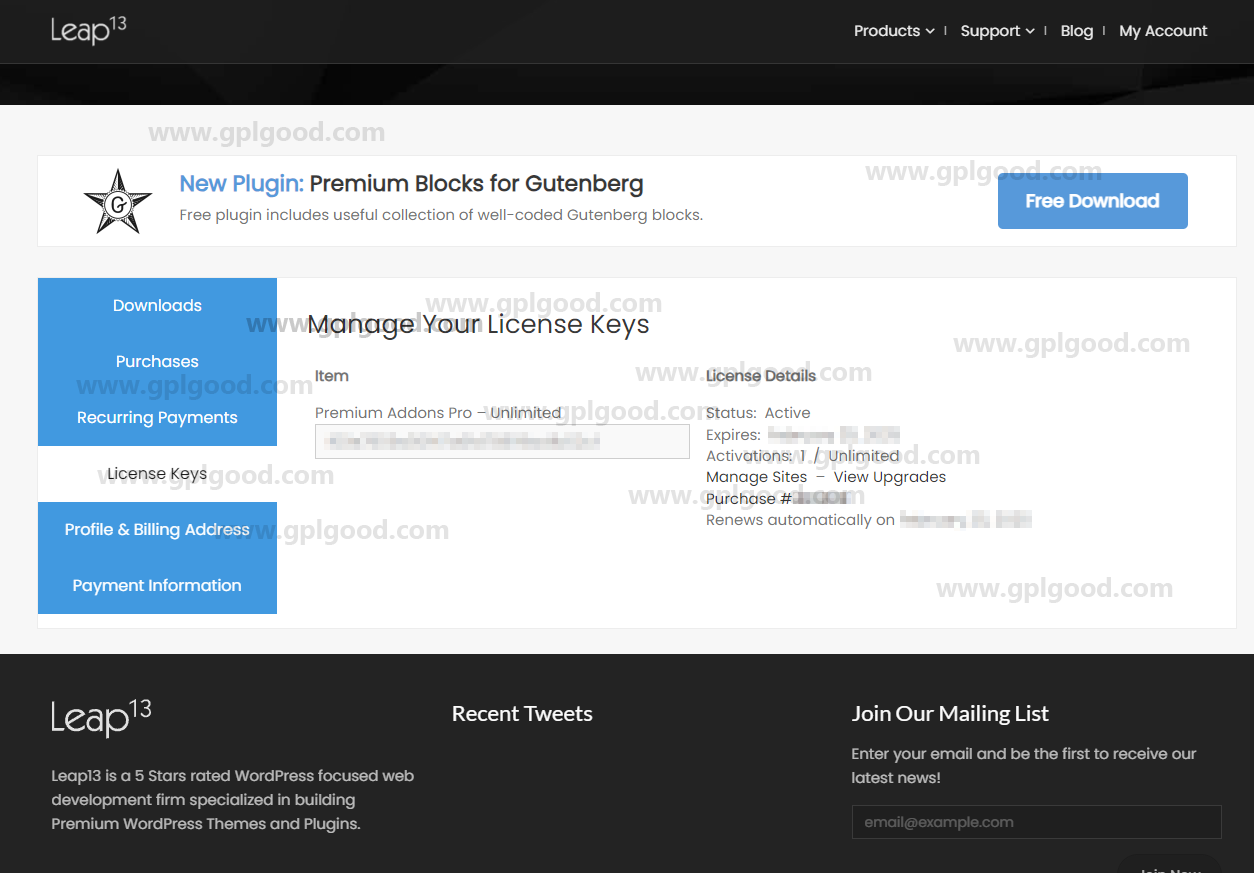Click the "License Details" column header

point(761,376)
